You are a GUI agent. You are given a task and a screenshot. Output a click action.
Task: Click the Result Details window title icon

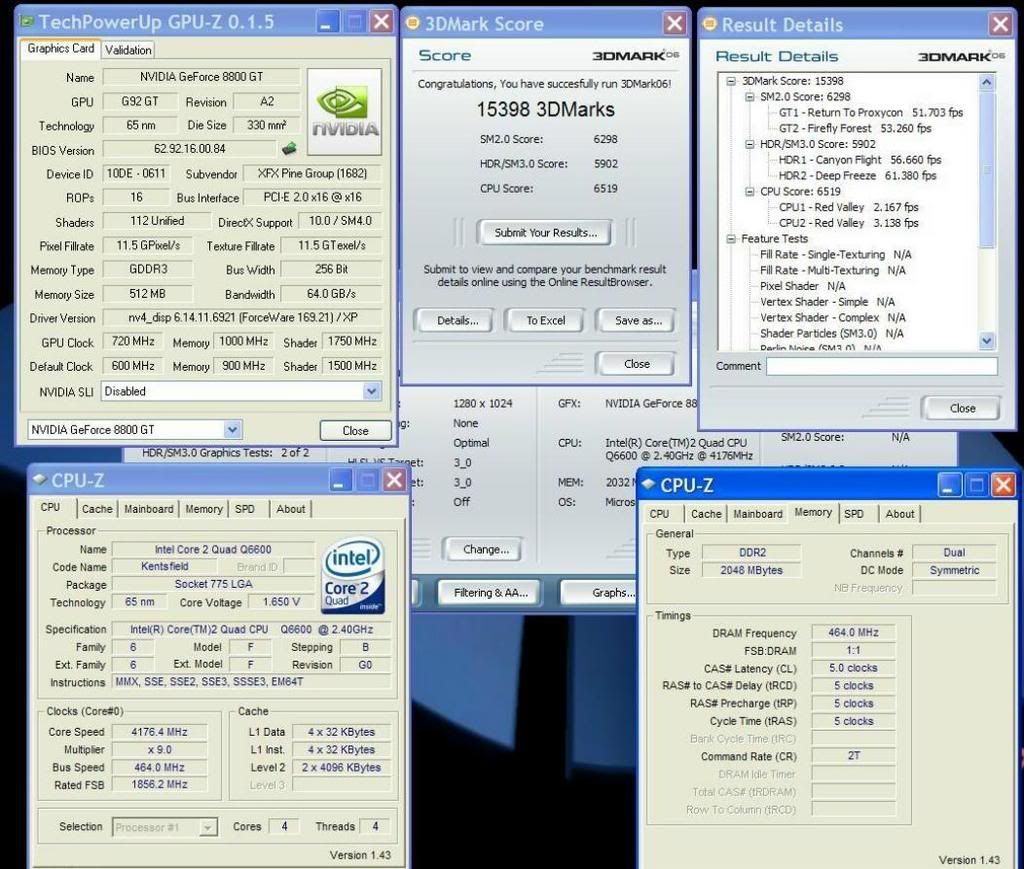tap(709, 24)
